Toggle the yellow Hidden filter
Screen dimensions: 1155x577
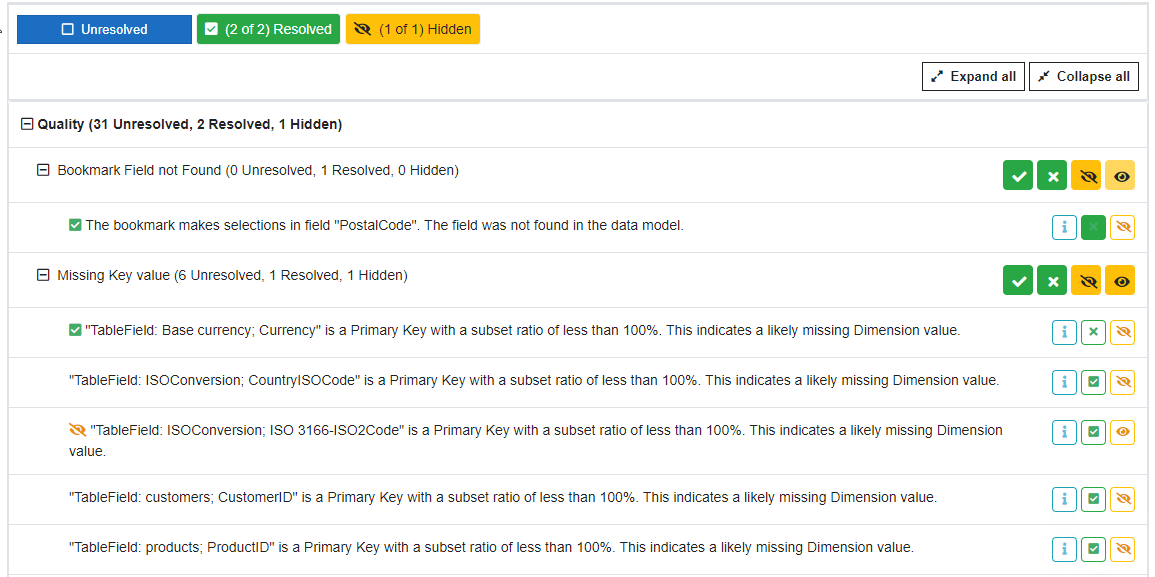413,30
